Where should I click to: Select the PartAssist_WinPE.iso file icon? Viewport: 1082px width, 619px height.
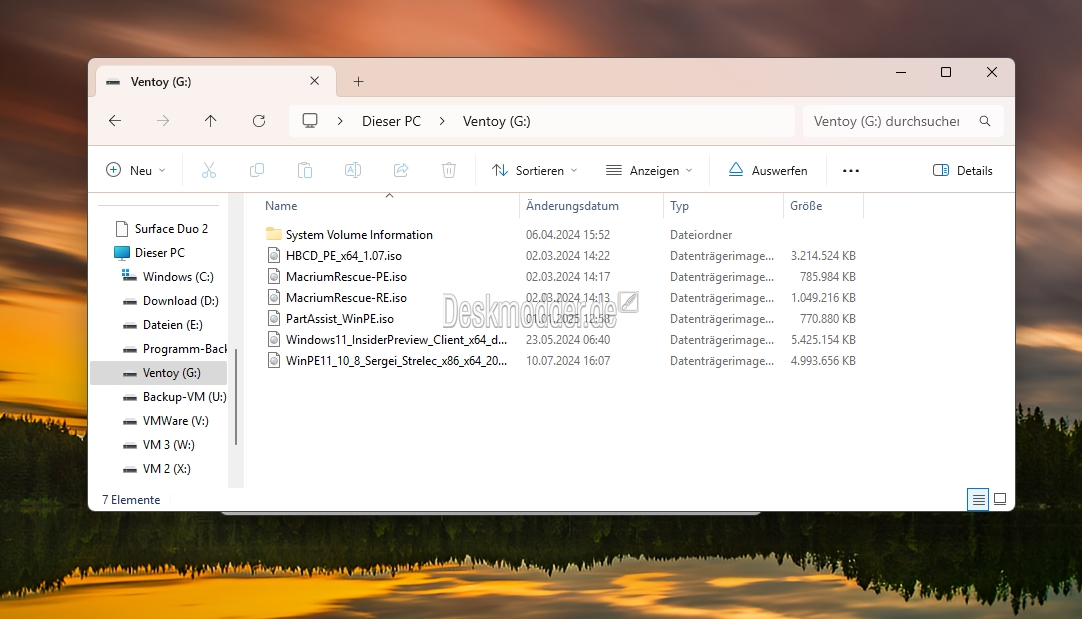coord(274,319)
